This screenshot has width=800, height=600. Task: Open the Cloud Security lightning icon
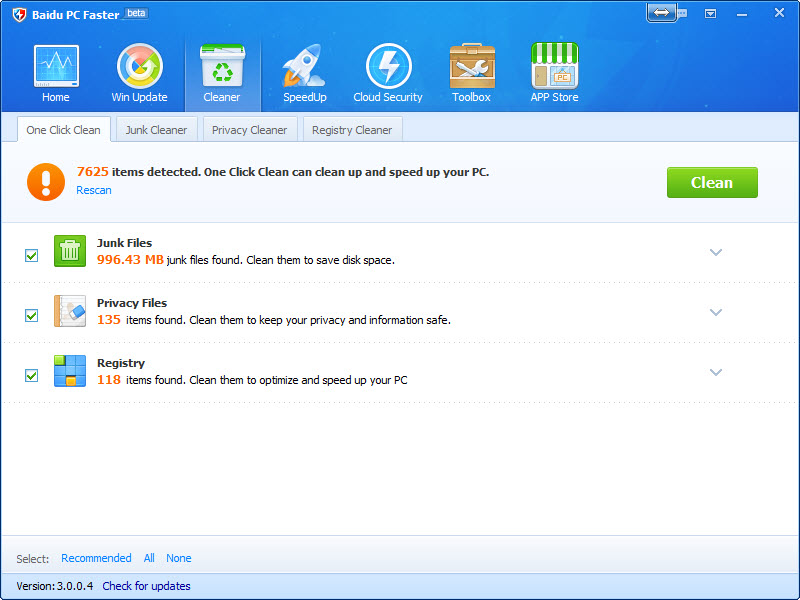coord(388,66)
